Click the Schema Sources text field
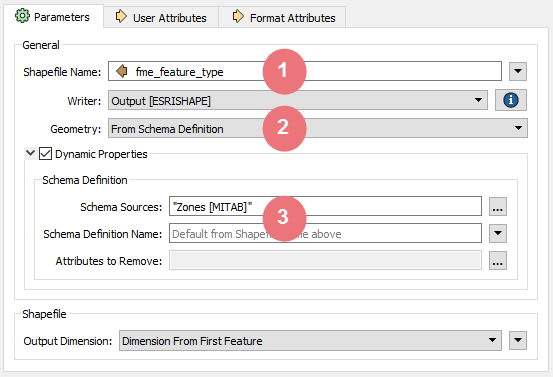The height and width of the screenshot is (377, 553). [x=325, y=206]
